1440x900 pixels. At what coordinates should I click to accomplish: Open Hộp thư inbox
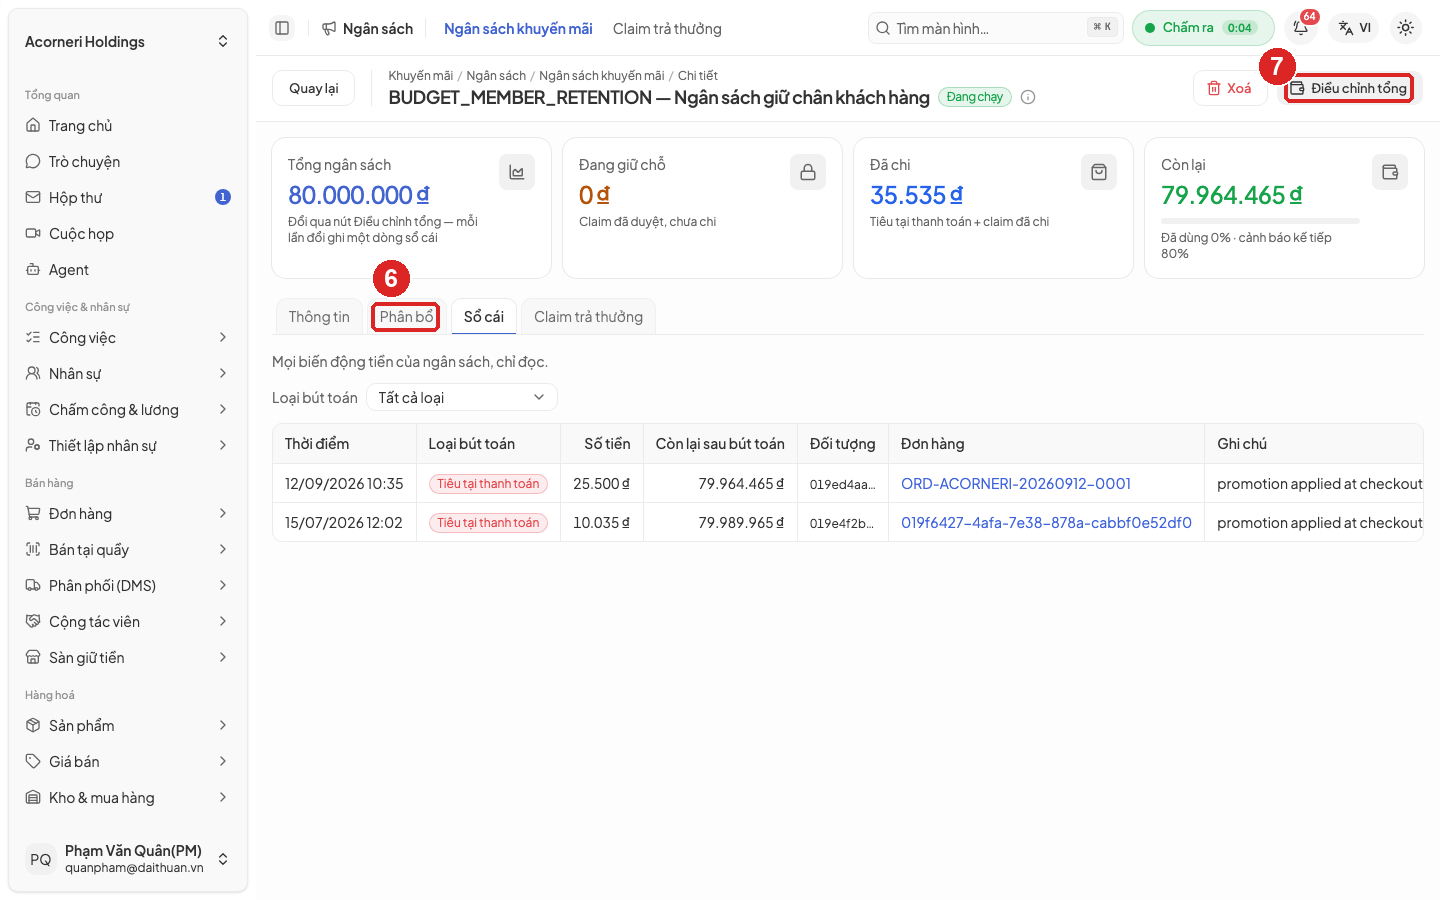128,198
